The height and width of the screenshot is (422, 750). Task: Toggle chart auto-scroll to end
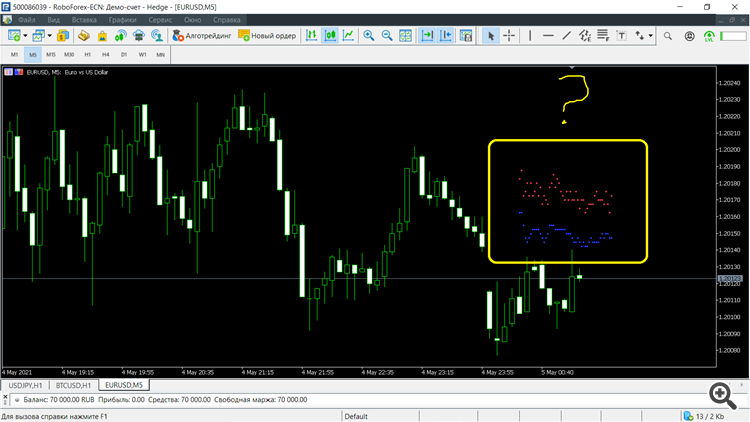tap(427, 35)
